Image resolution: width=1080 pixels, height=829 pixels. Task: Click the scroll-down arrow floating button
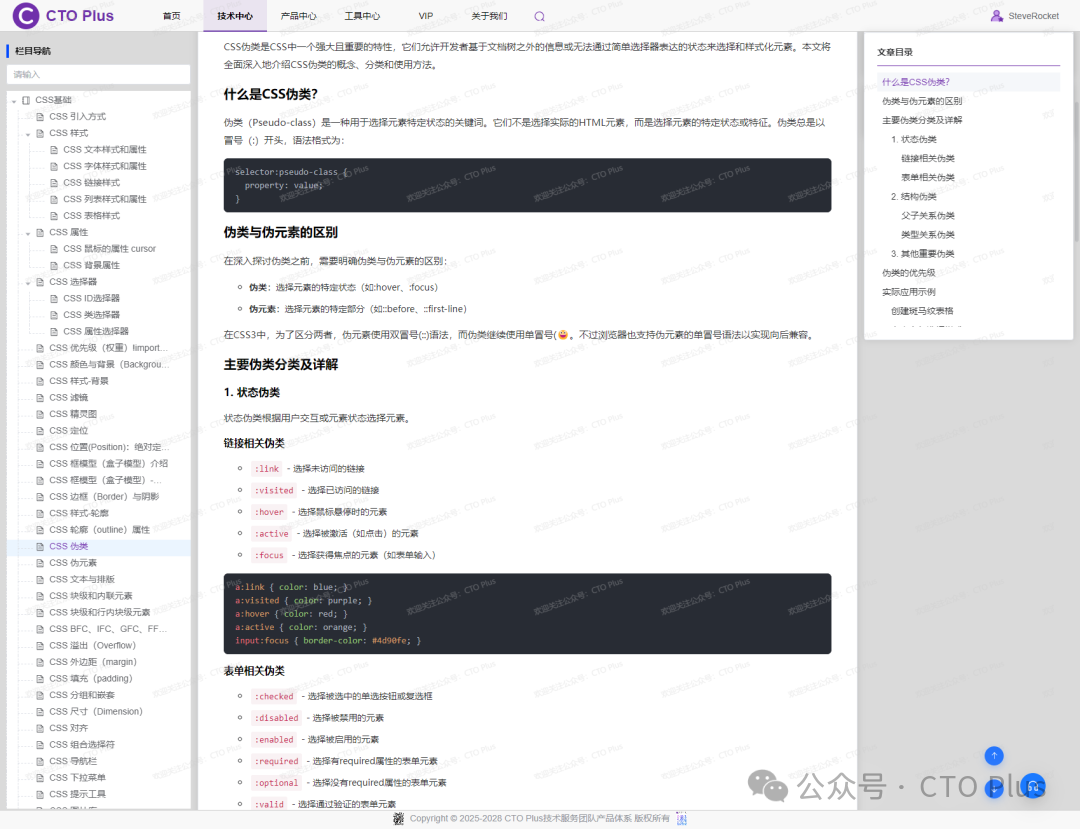tap(993, 789)
